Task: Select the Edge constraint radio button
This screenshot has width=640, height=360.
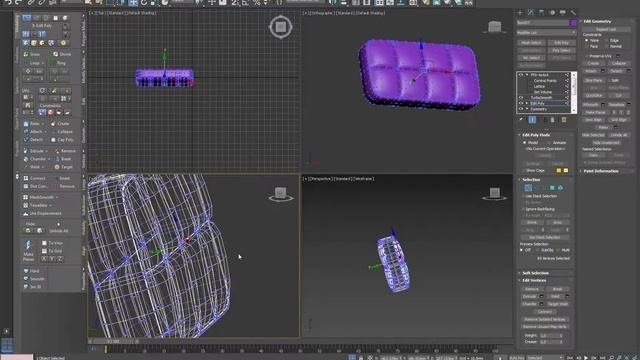Action: pos(606,40)
